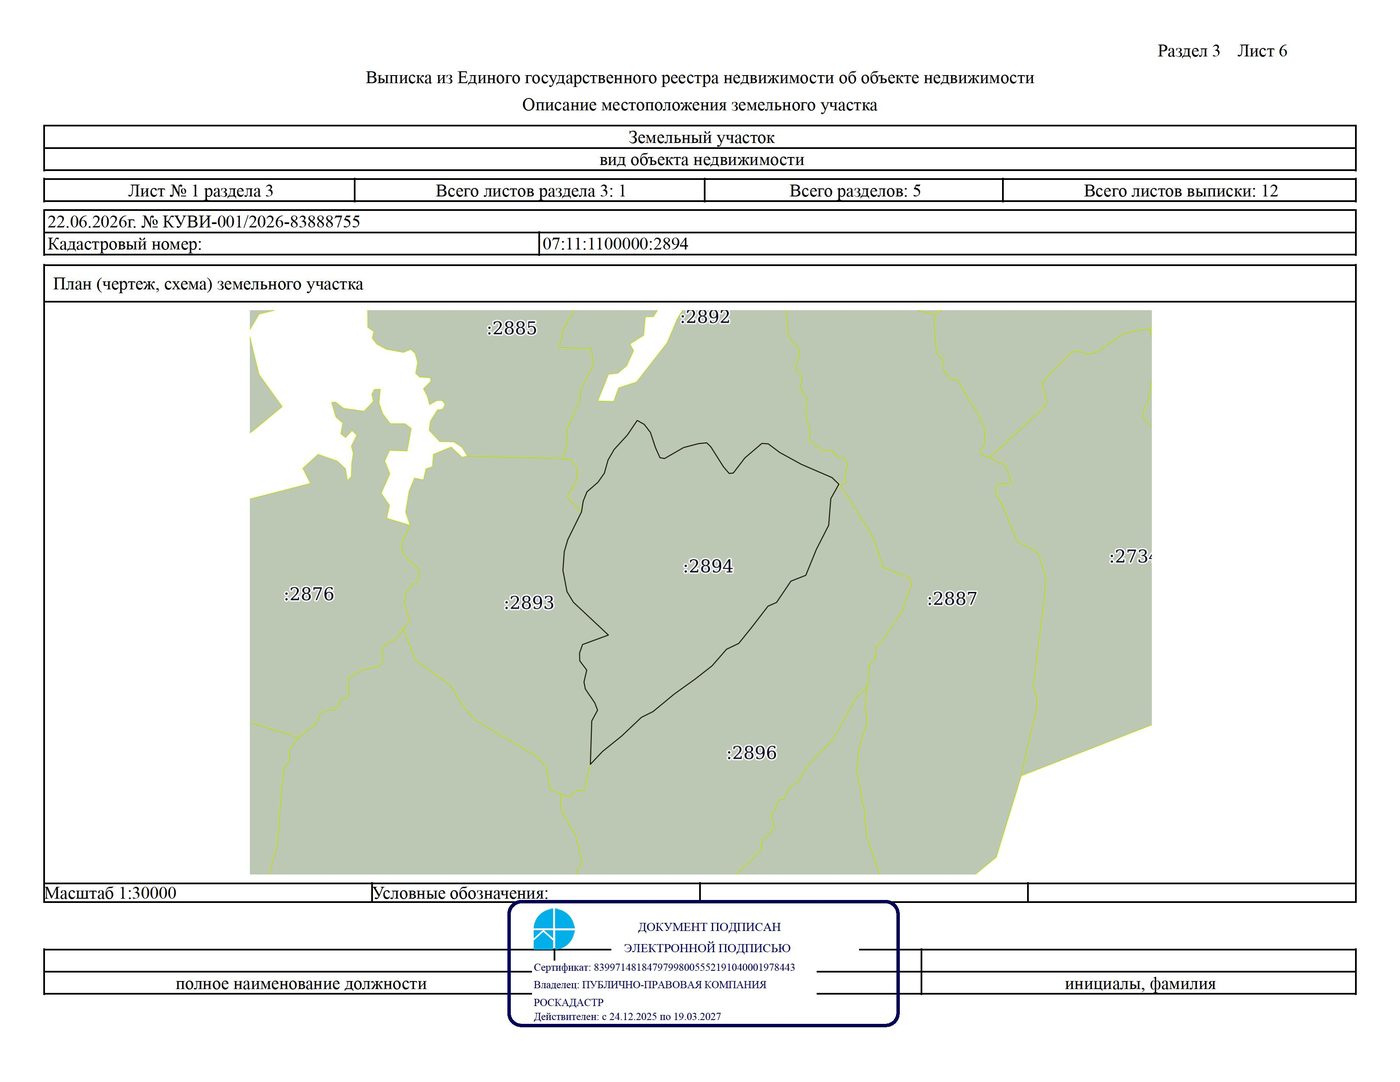Click the 'Всего разделов: 5' cell

854,191
